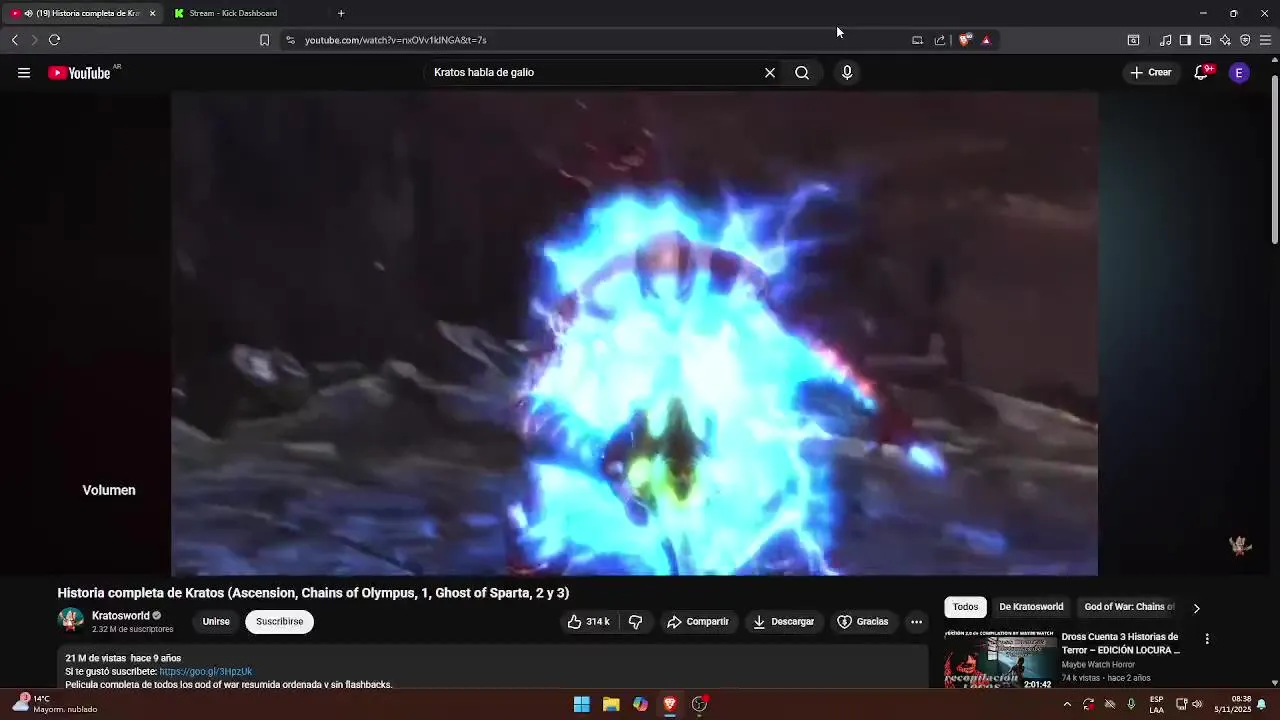Screen dimensions: 1280x720
Task: Open Brave Shields lion icon
Action: click(x=965, y=40)
